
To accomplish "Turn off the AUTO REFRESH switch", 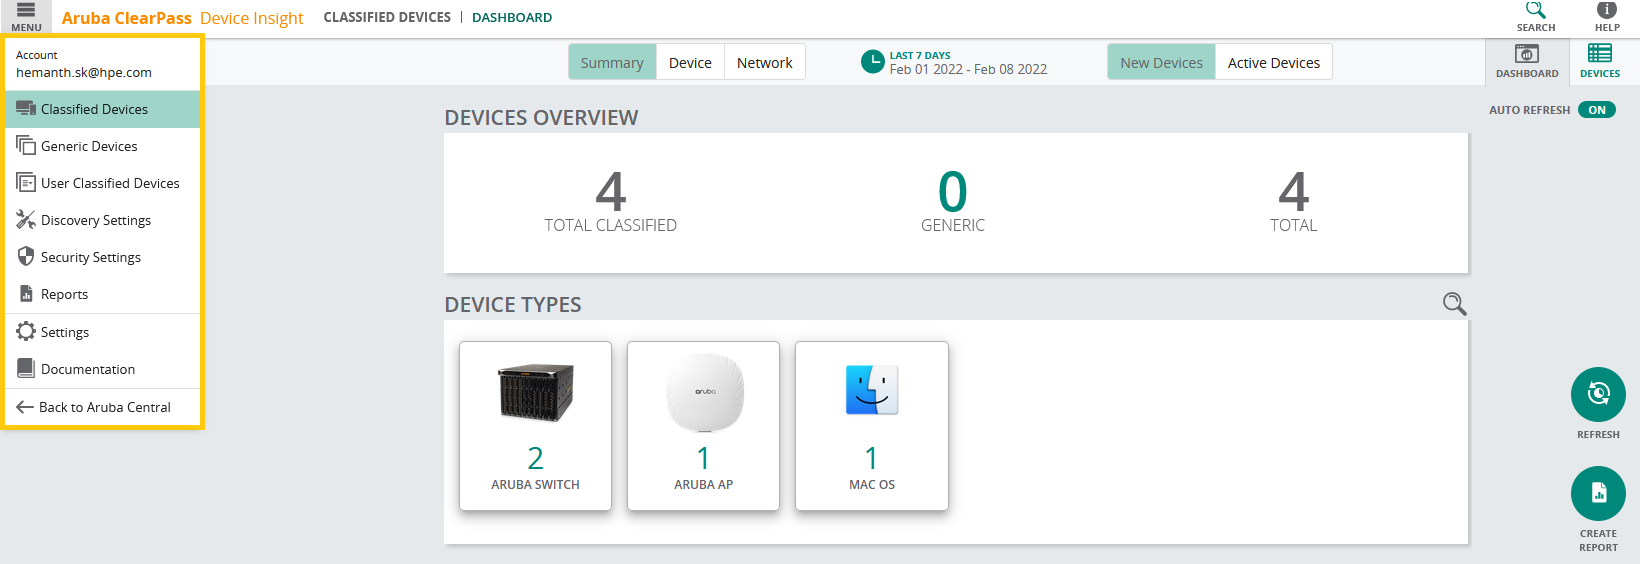I will click(x=1597, y=110).
